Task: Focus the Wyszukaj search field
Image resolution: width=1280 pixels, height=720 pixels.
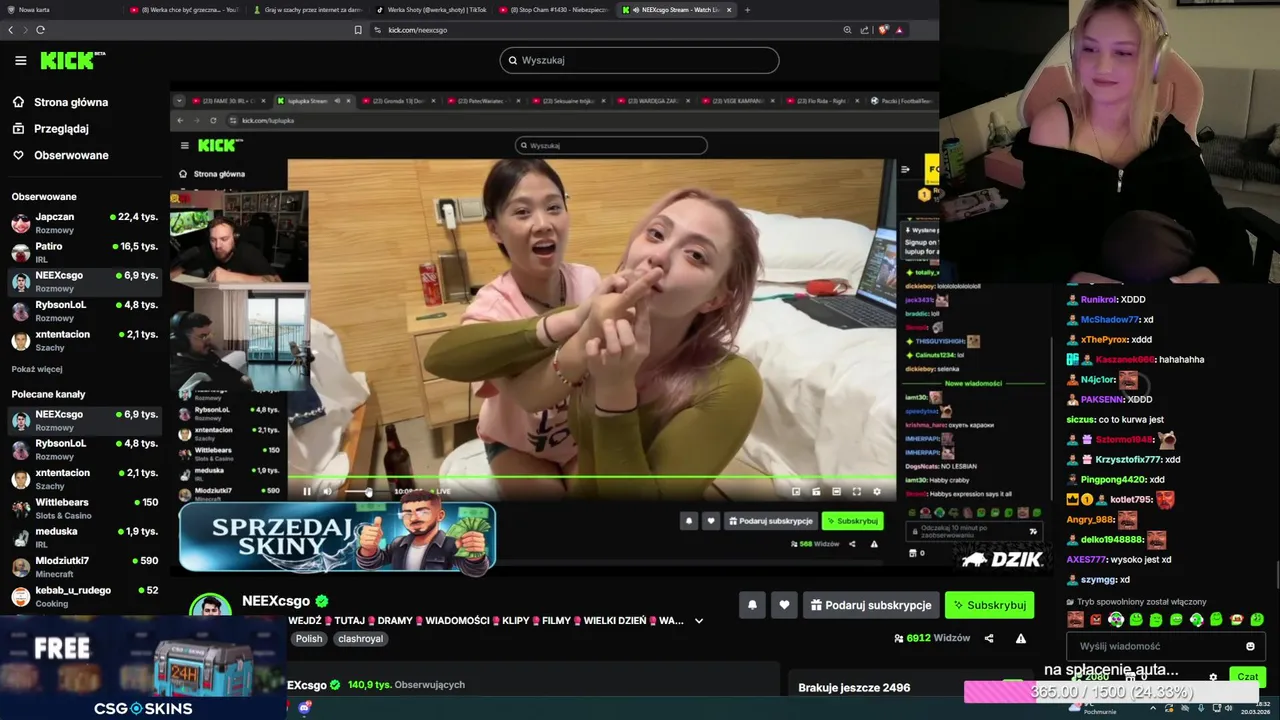Action: [639, 60]
